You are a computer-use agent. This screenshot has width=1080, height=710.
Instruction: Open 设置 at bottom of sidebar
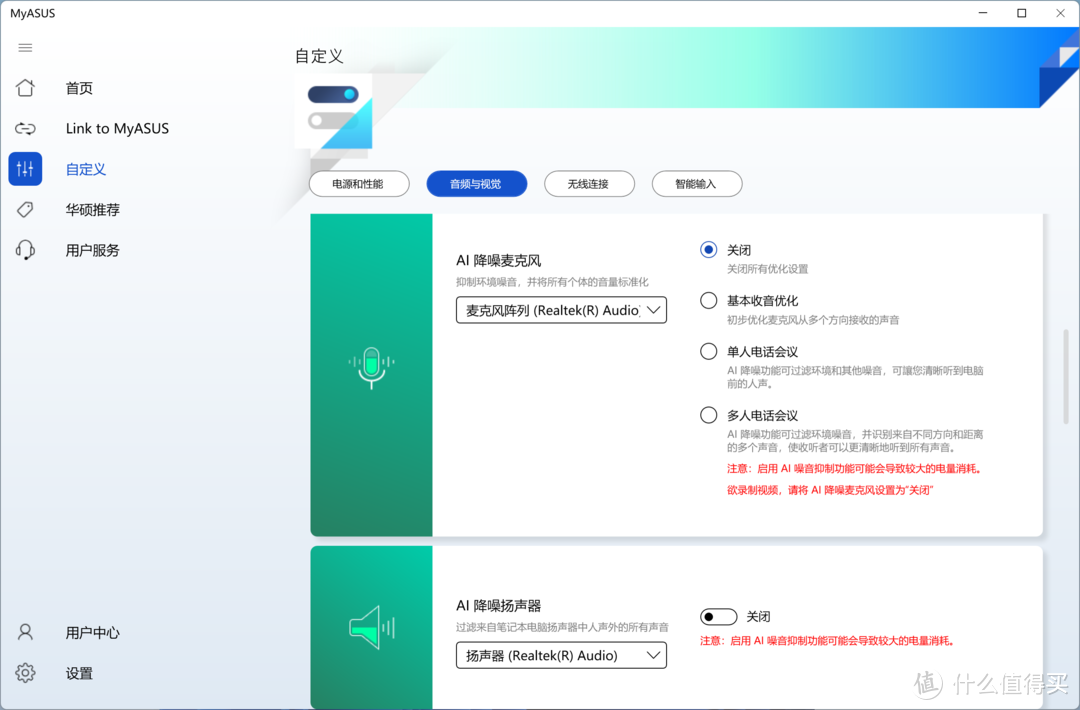pyautogui.click(x=25, y=673)
